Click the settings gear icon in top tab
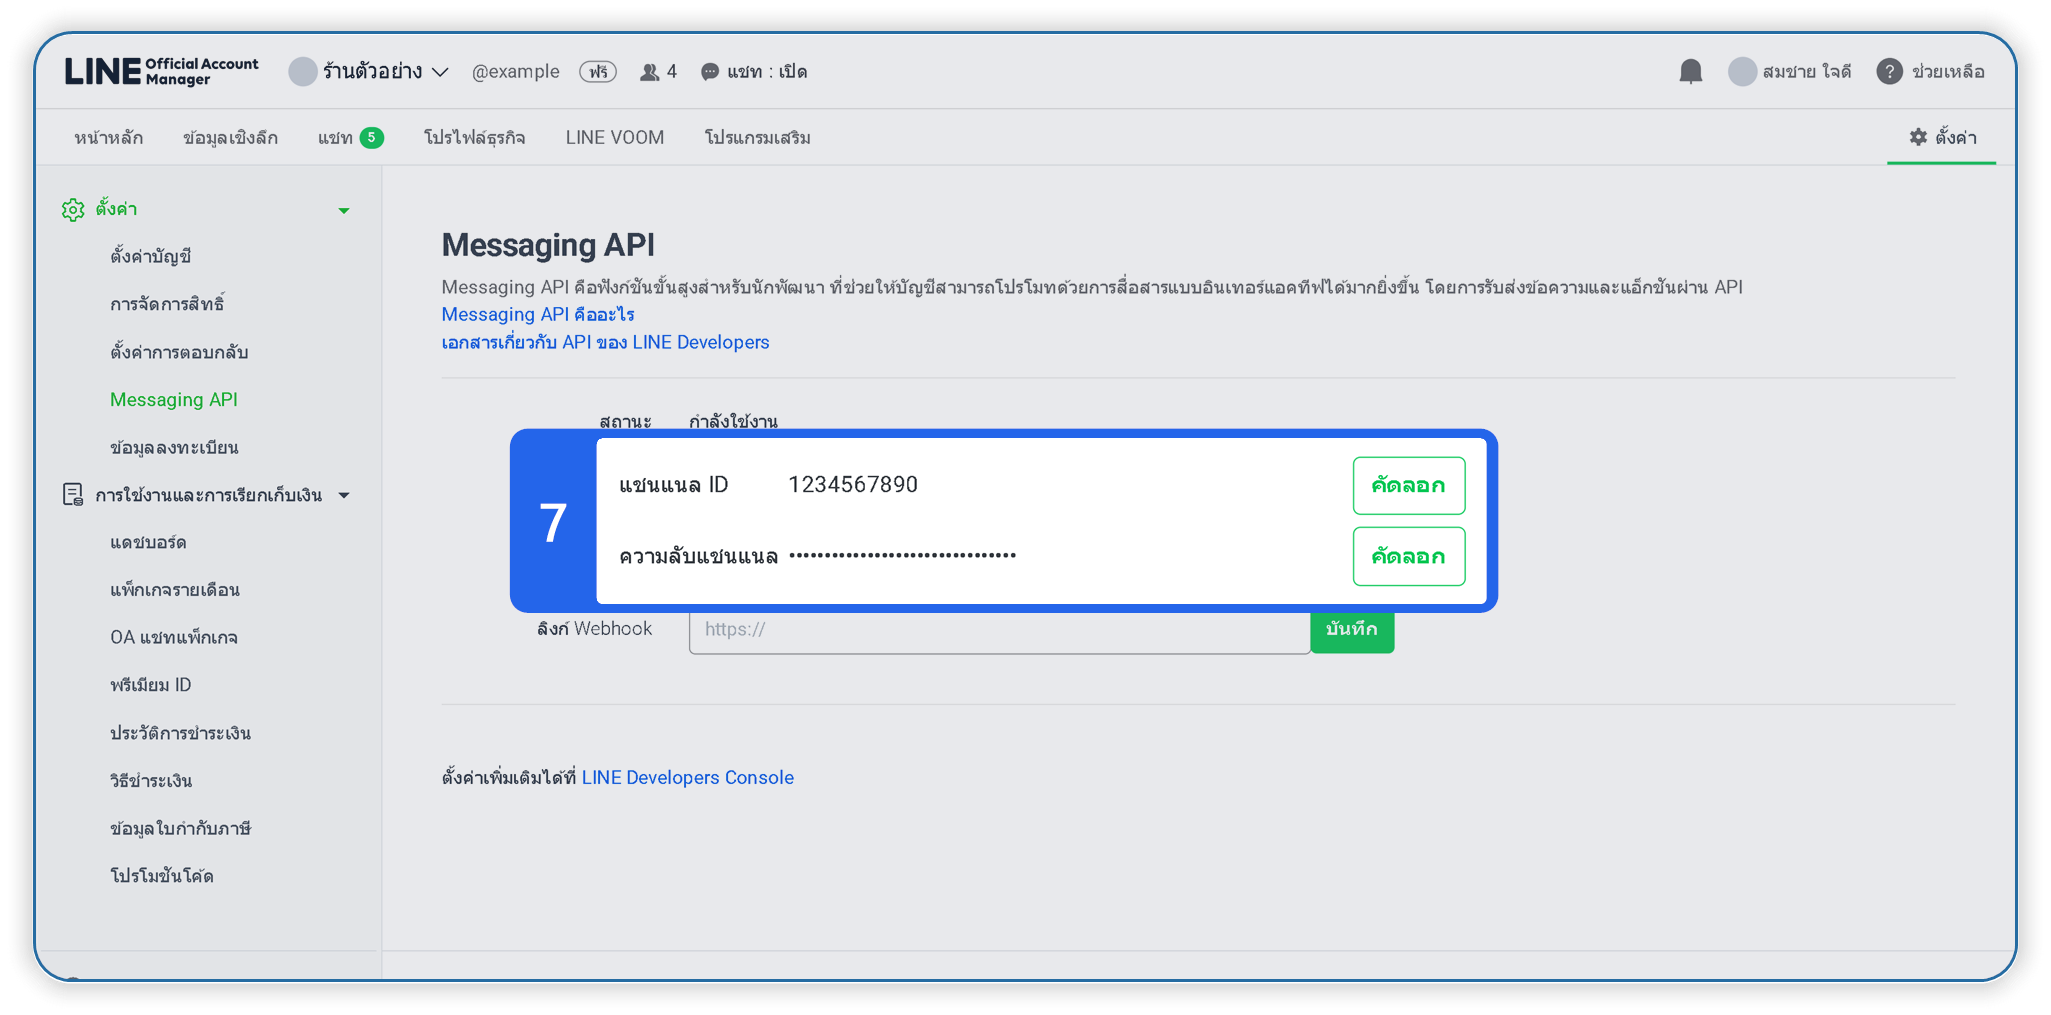This screenshot has height=1015, width=2051. pos(1918,137)
